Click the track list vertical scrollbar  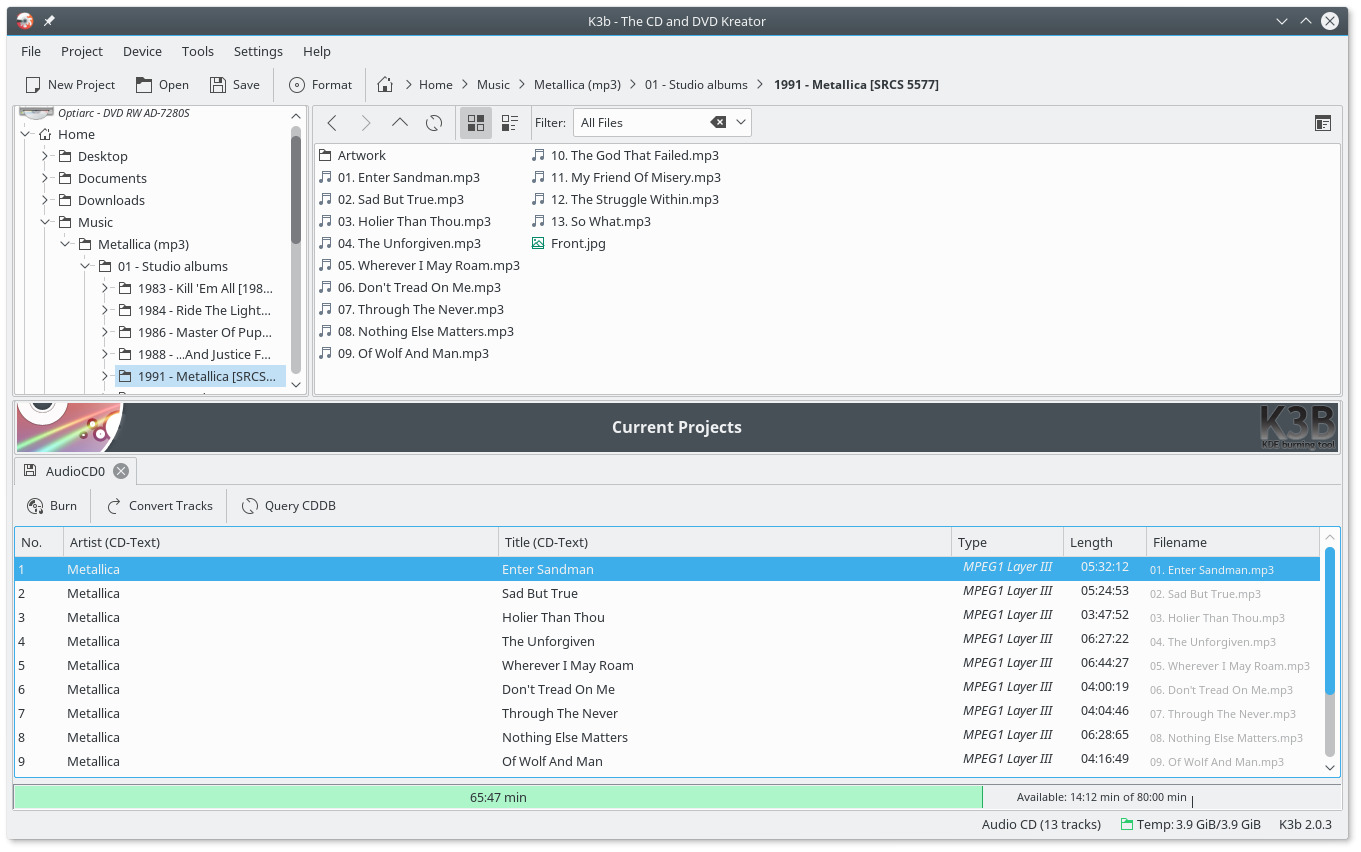[1330, 620]
